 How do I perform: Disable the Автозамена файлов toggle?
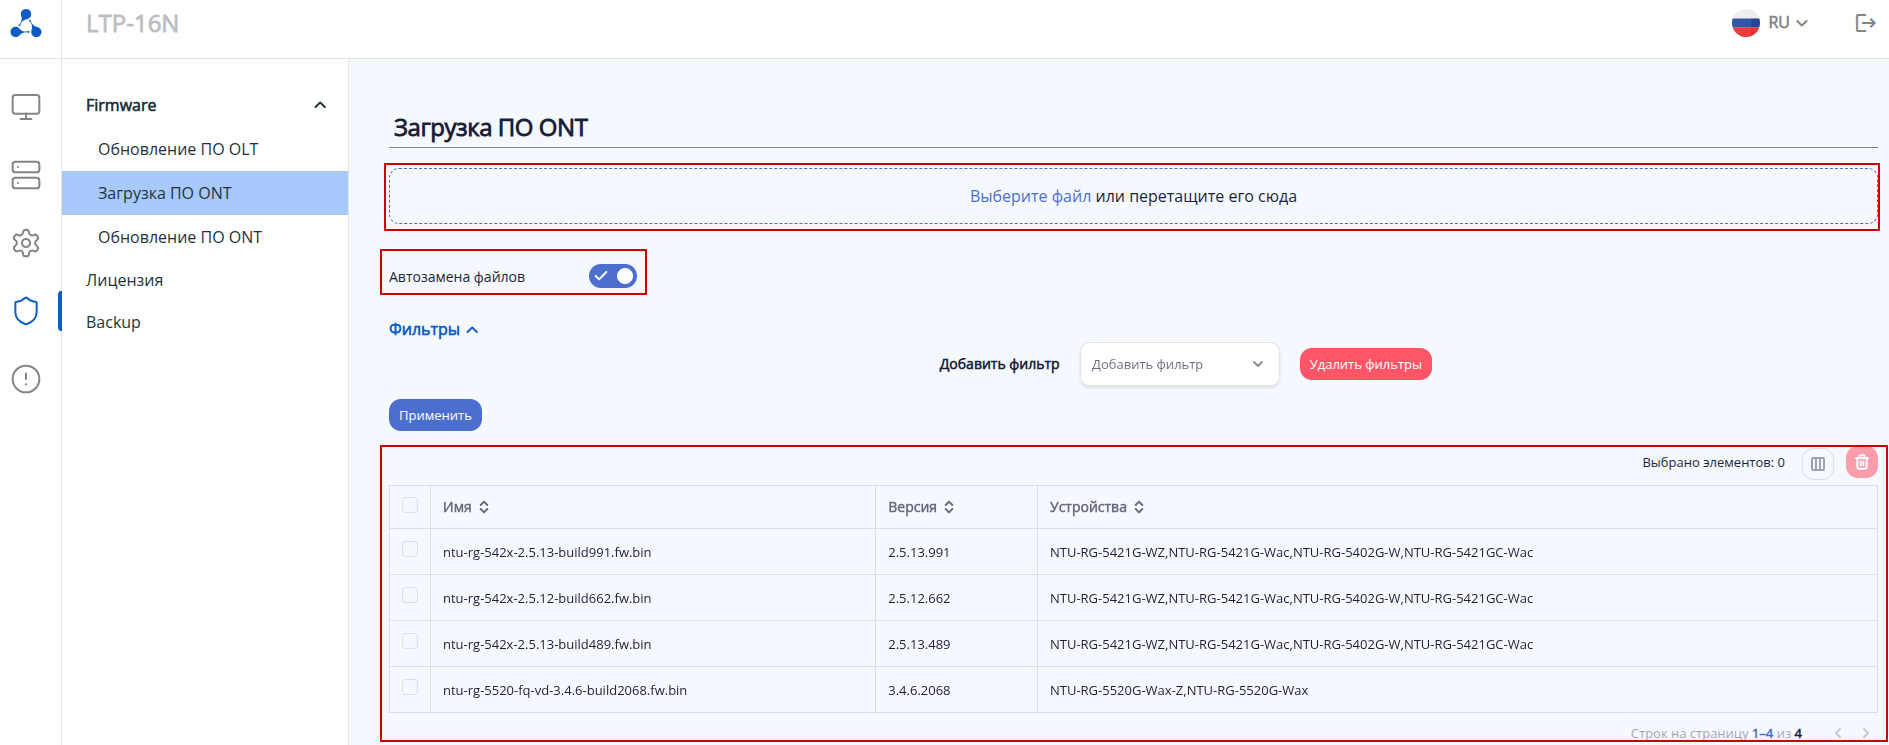click(612, 276)
